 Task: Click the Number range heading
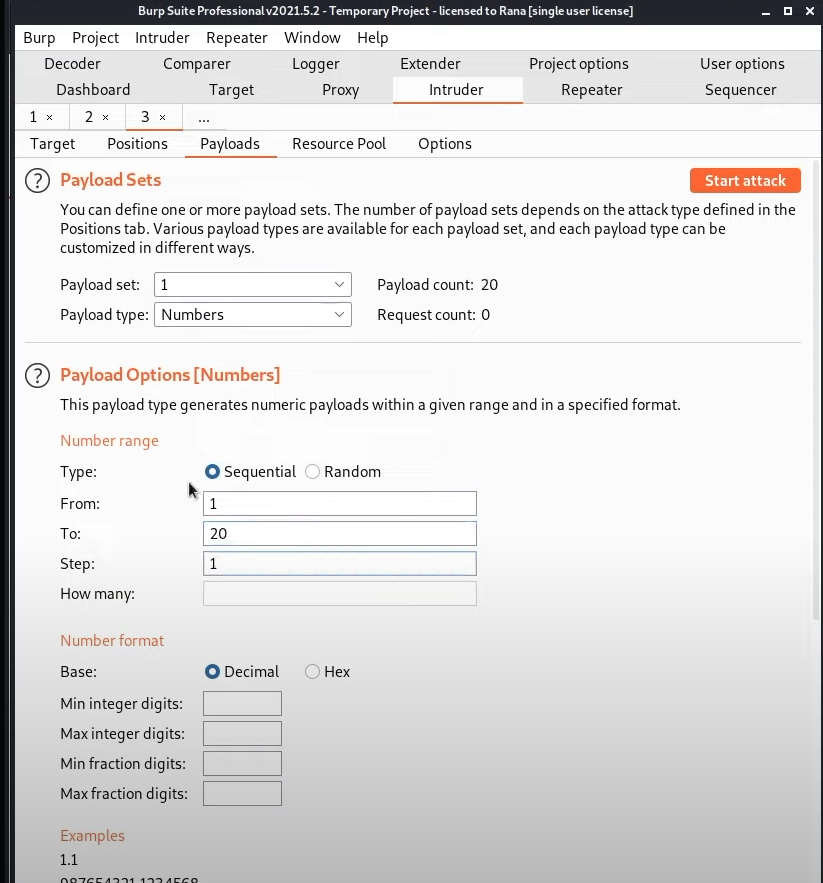pos(109,440)
